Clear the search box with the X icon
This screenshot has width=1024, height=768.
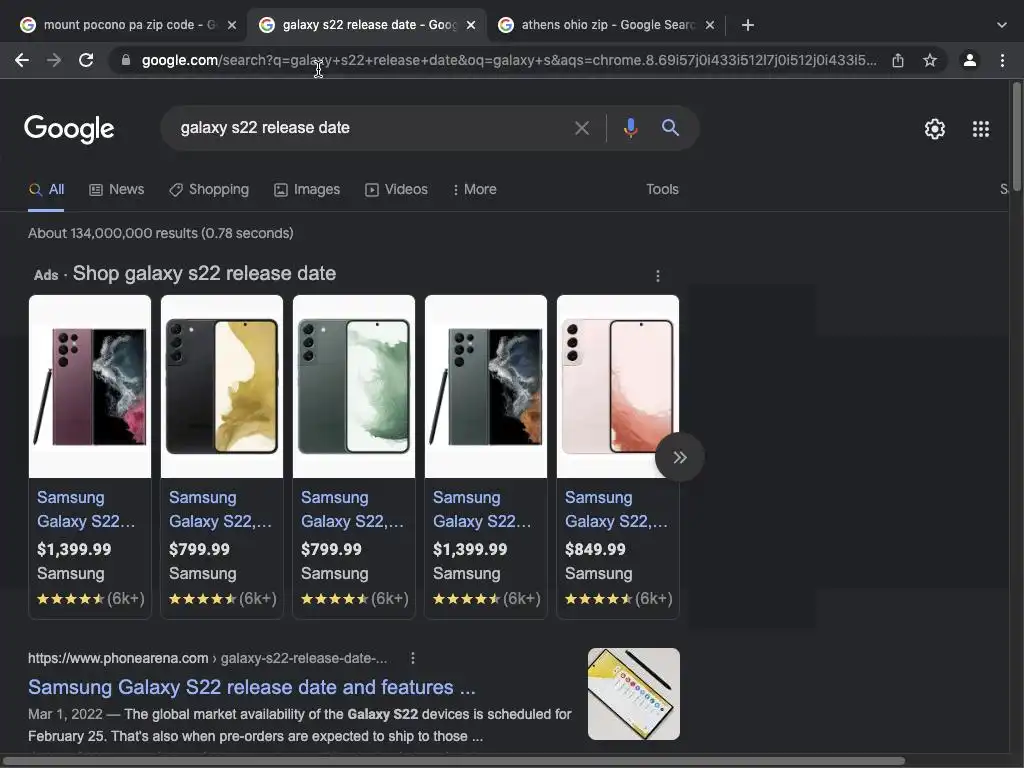(x=581, y=128)
